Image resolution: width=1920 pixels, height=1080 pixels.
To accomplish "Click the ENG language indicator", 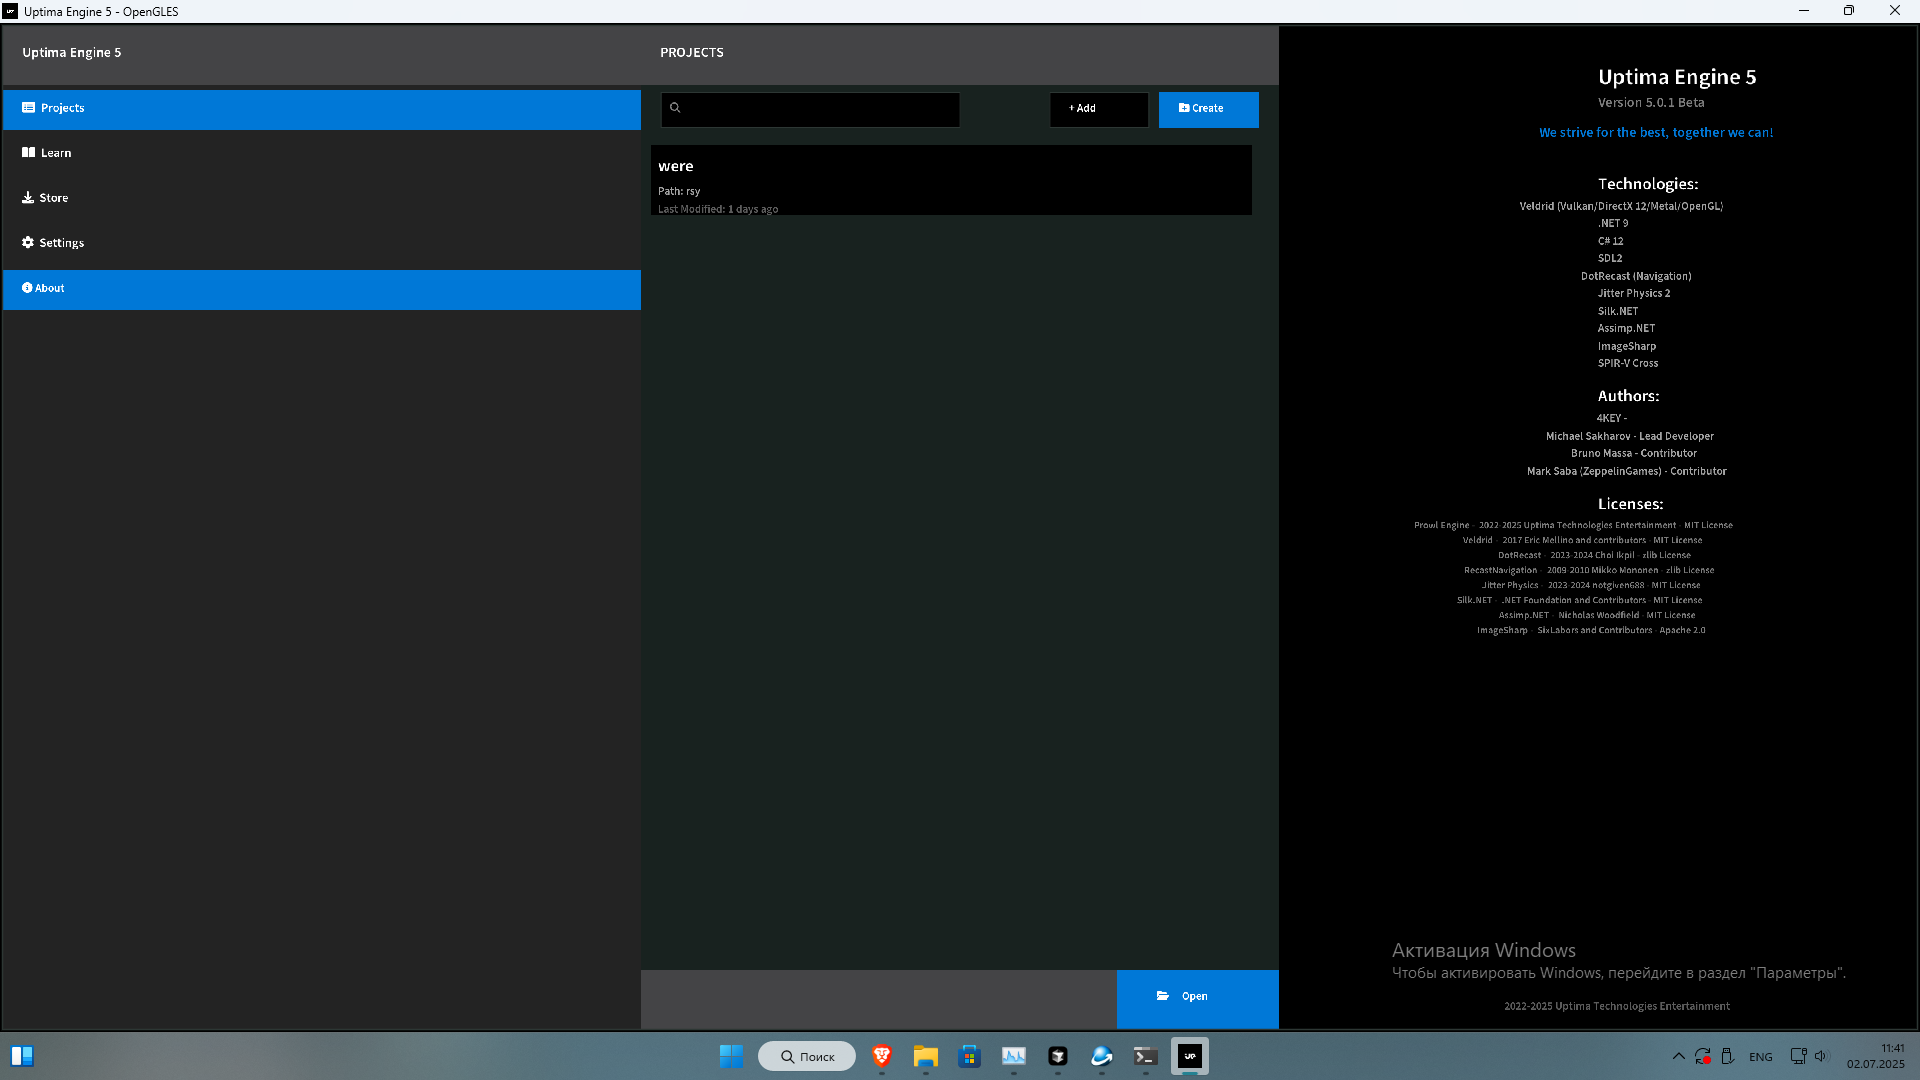I will coord(1761,1058).
